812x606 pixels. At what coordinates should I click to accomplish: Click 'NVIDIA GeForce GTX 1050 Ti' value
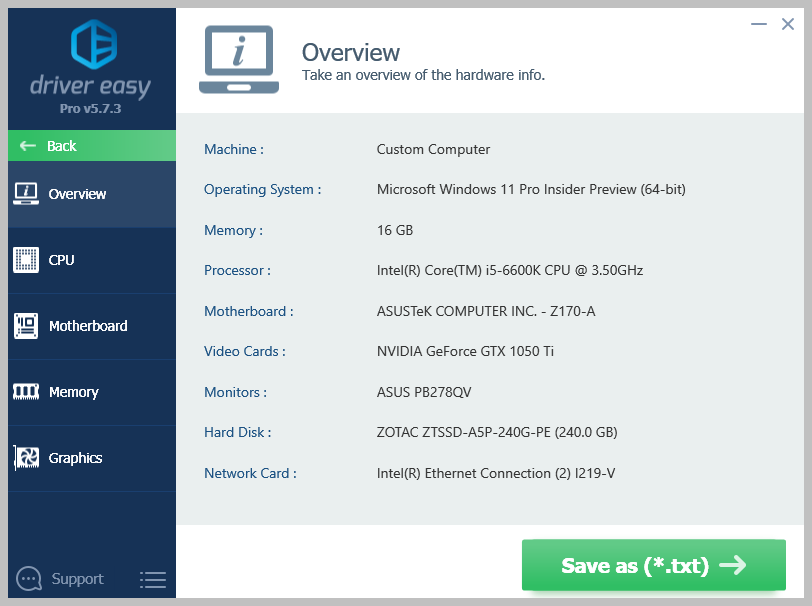click(465, 351)
